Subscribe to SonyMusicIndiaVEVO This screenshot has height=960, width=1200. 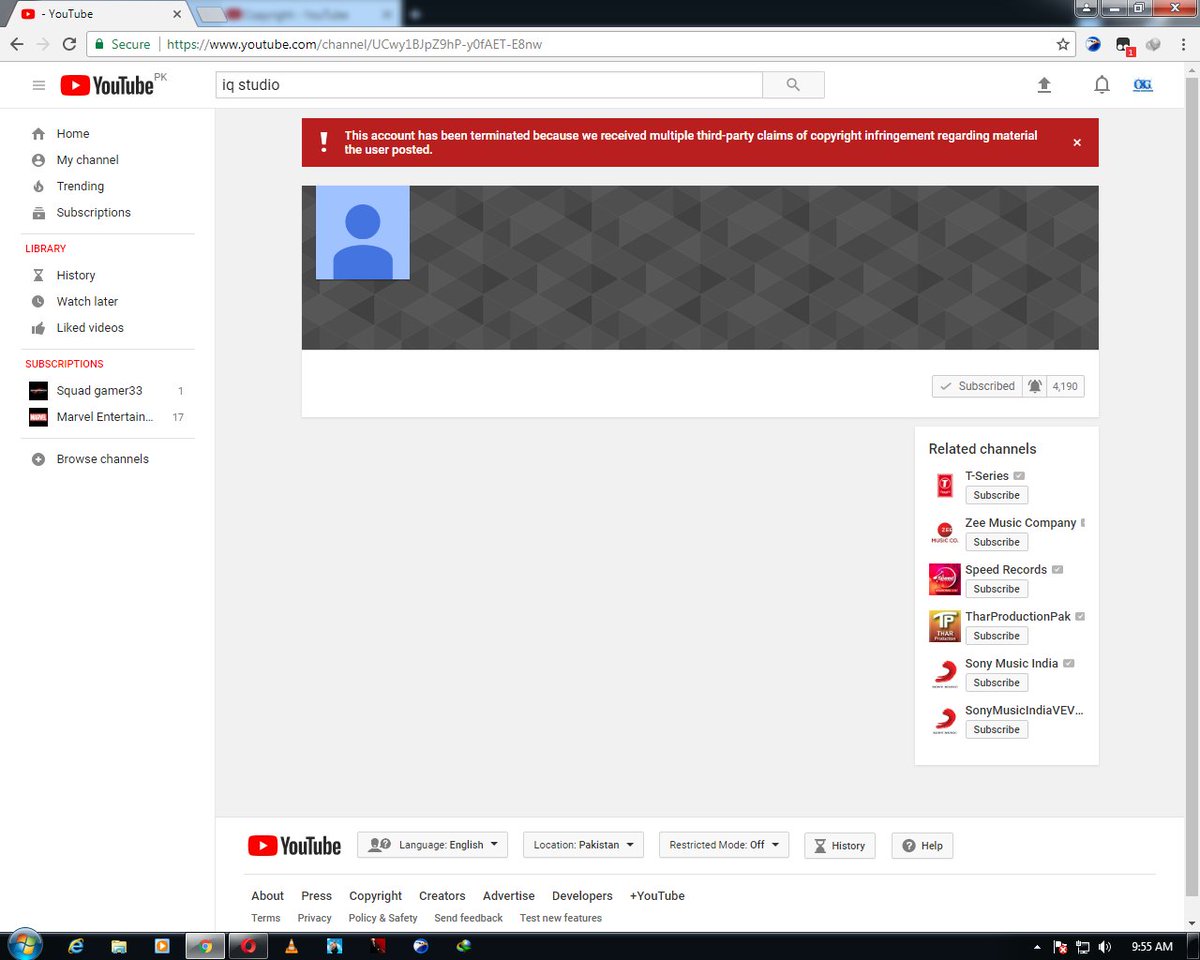click(996, 730)
